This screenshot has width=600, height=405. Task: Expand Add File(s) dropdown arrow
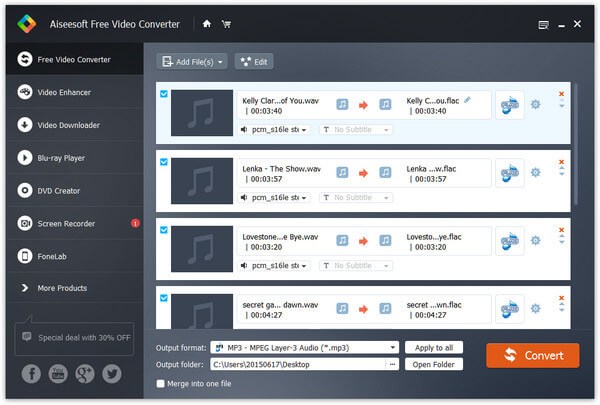[x=220, y=62]
